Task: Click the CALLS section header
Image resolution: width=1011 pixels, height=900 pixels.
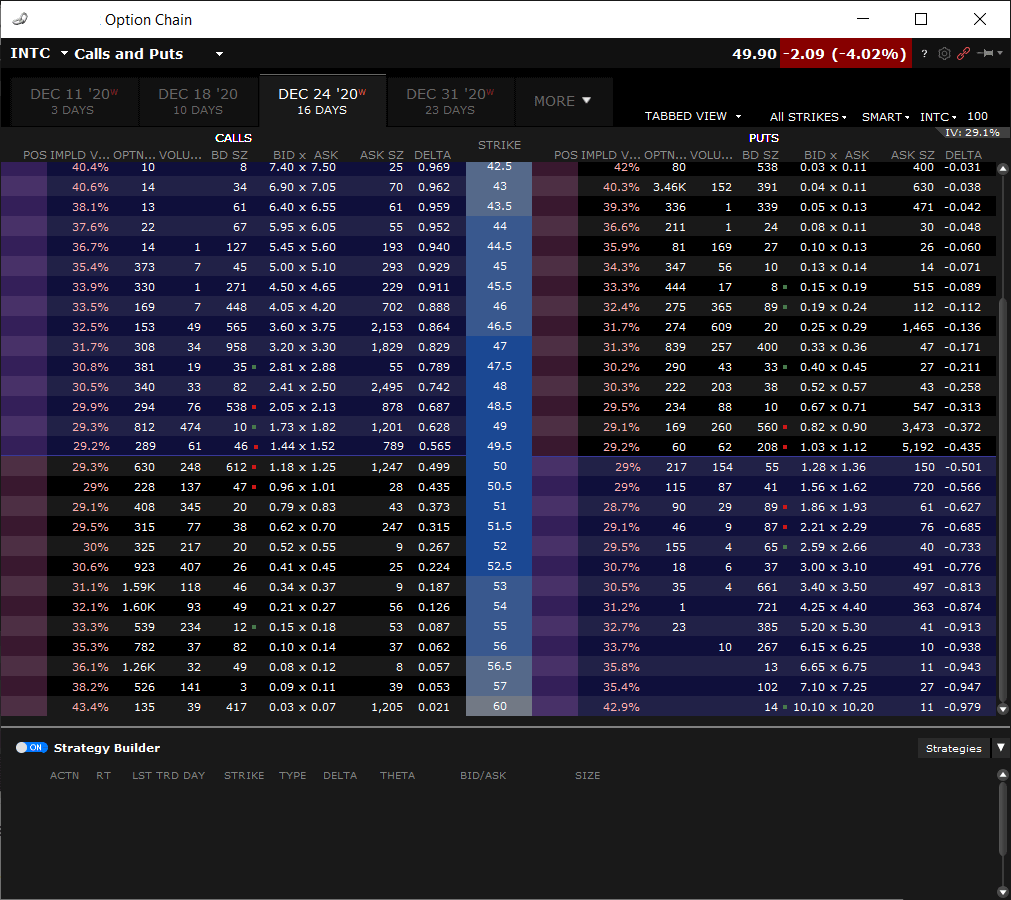Action: click(233, 138)
